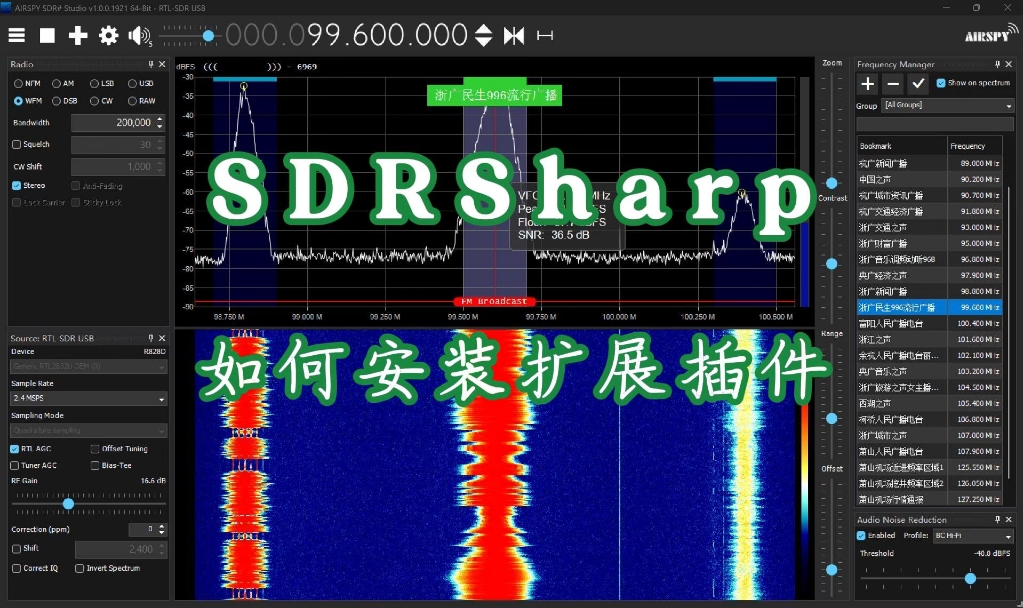Toggle RTL AGC checkbox

pos(14,449)
